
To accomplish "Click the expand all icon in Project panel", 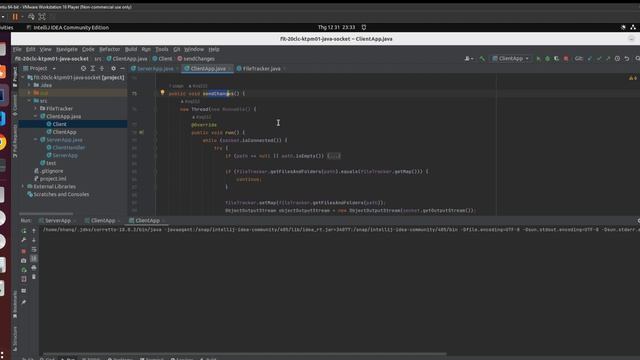I will (x=93, y=69).
